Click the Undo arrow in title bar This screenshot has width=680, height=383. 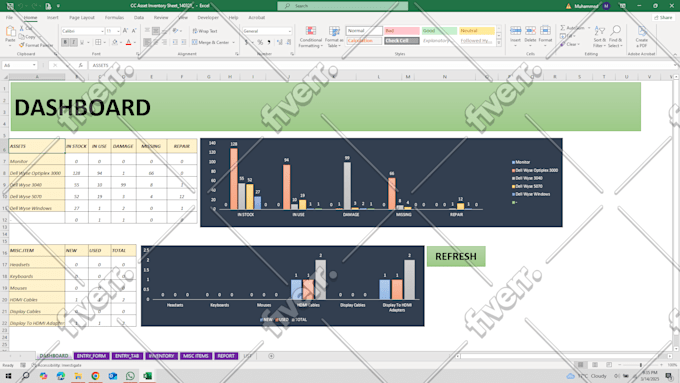pyautogui.click(x=20, y=6)
